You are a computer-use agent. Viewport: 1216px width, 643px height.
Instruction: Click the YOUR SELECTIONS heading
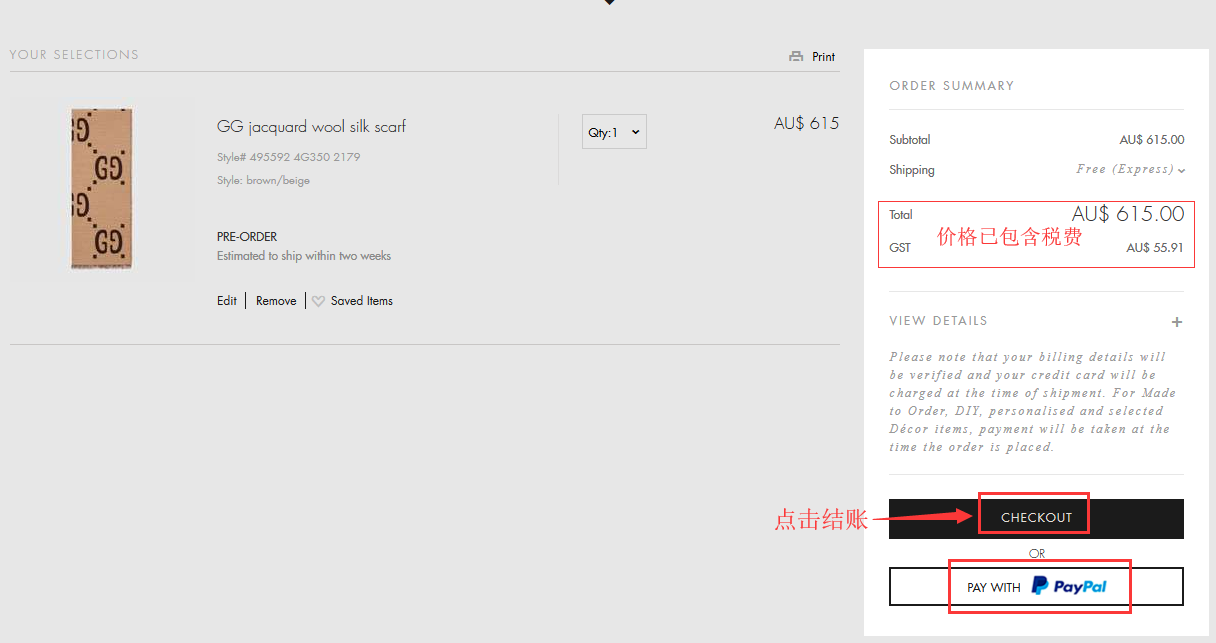click(74, 55)
